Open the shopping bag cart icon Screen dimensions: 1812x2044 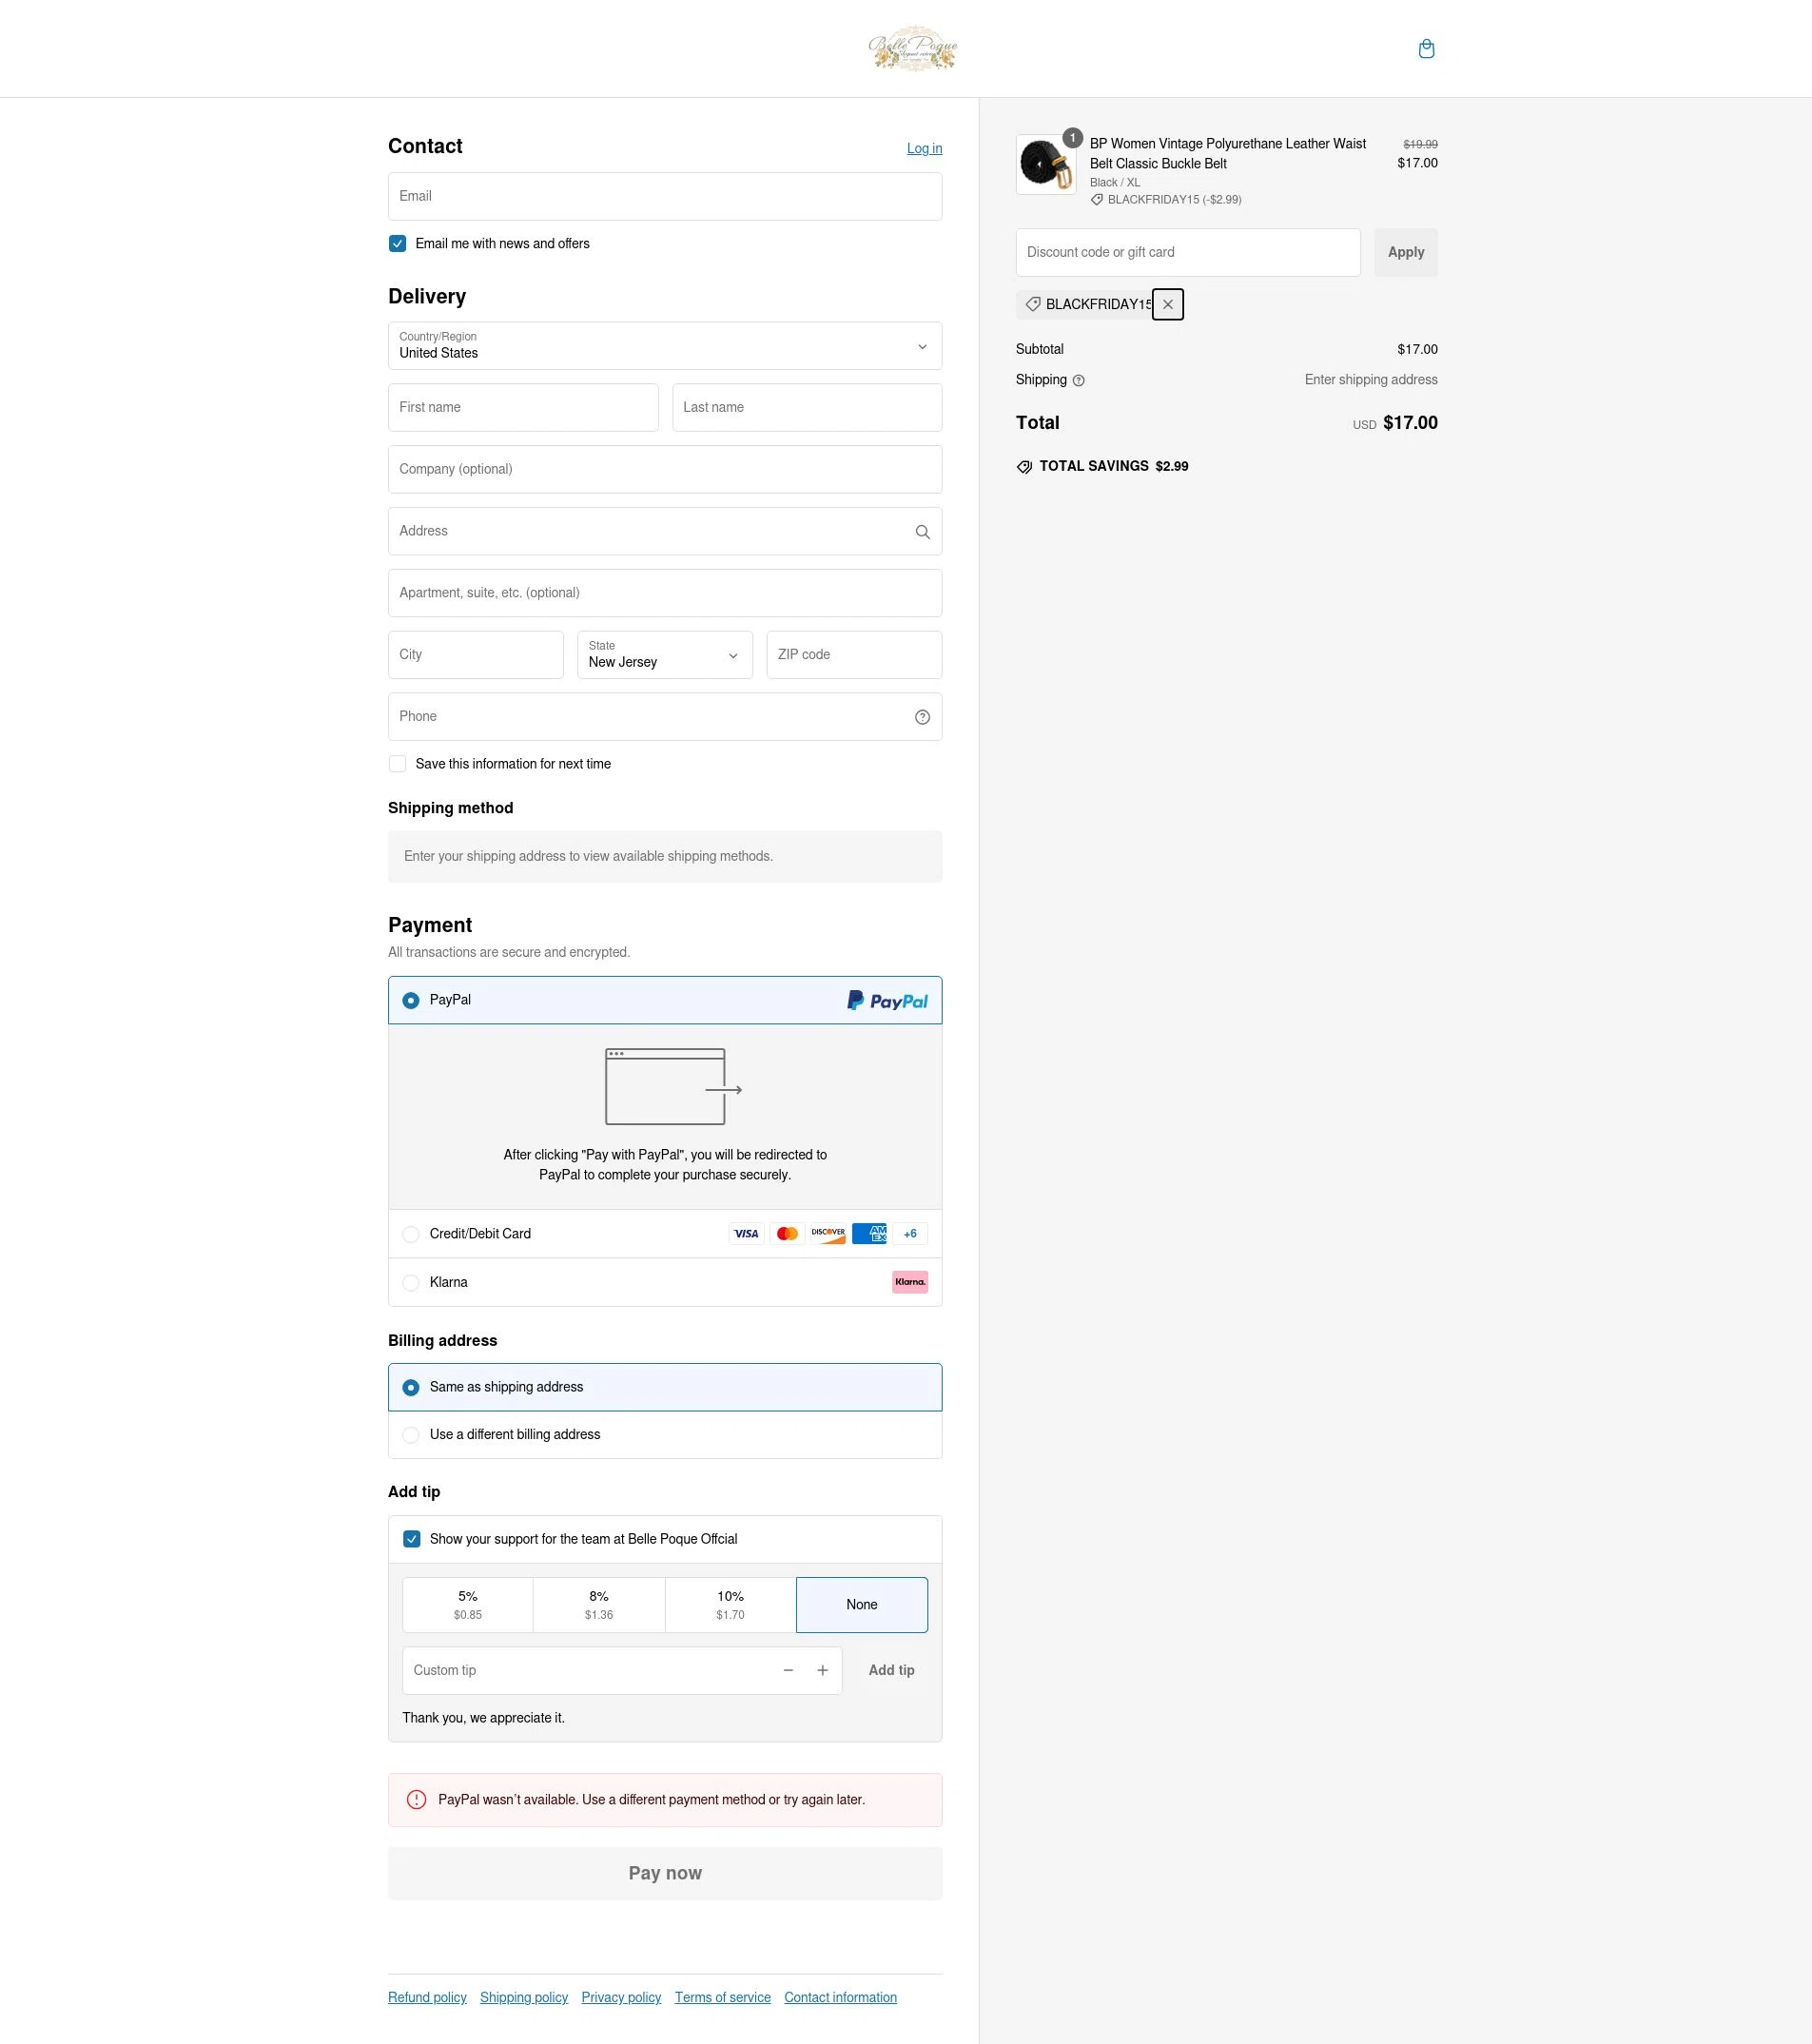(1426, 49)
